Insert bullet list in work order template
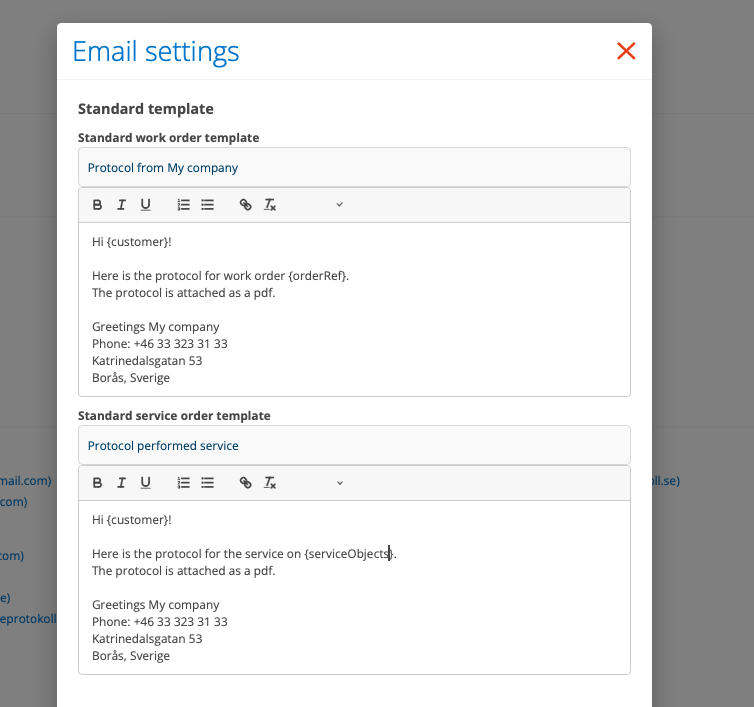 (x=207, y=205)
